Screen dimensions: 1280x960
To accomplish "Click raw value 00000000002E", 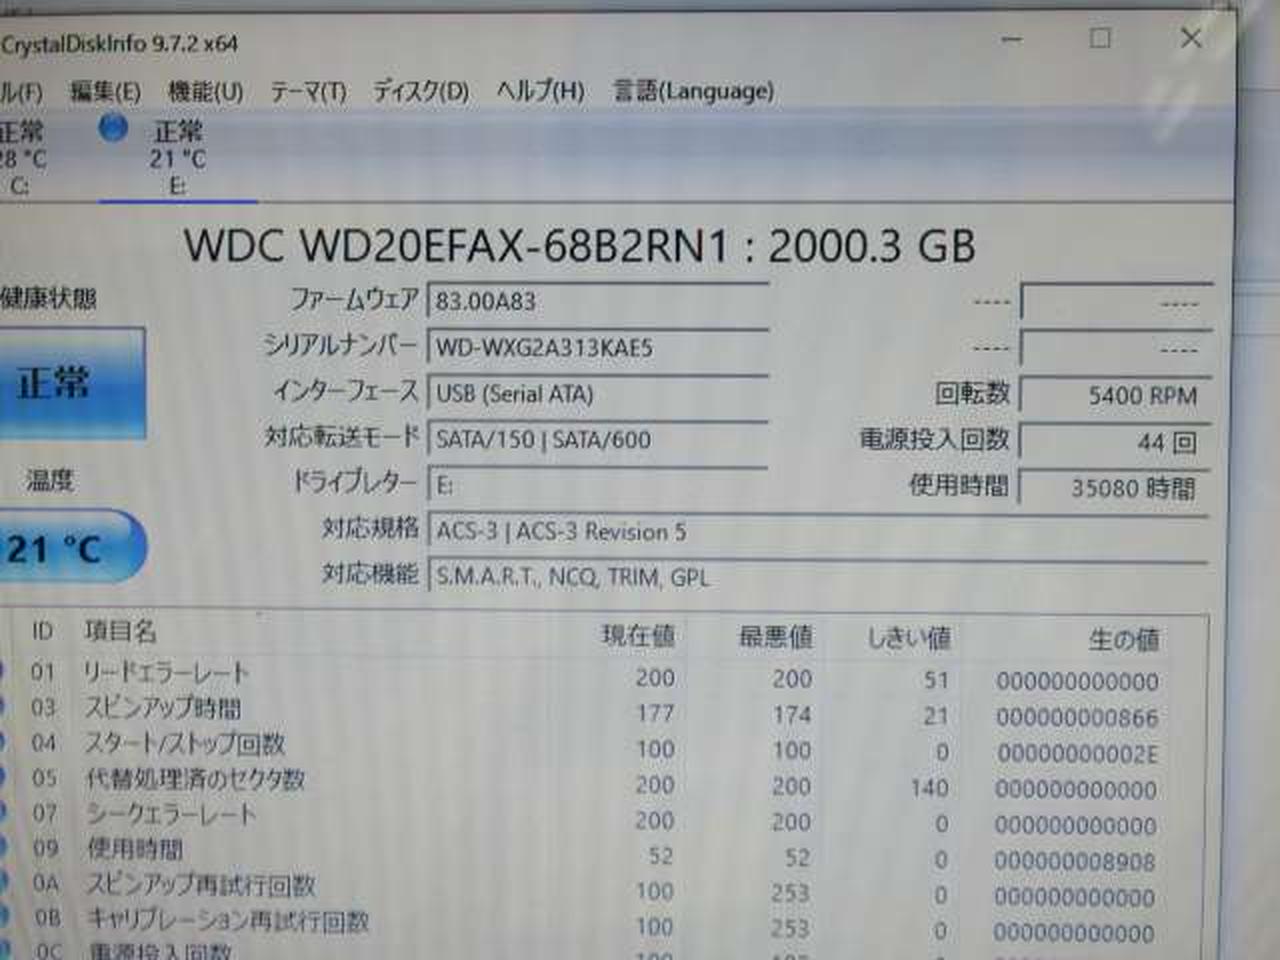I will [1077, 754].
